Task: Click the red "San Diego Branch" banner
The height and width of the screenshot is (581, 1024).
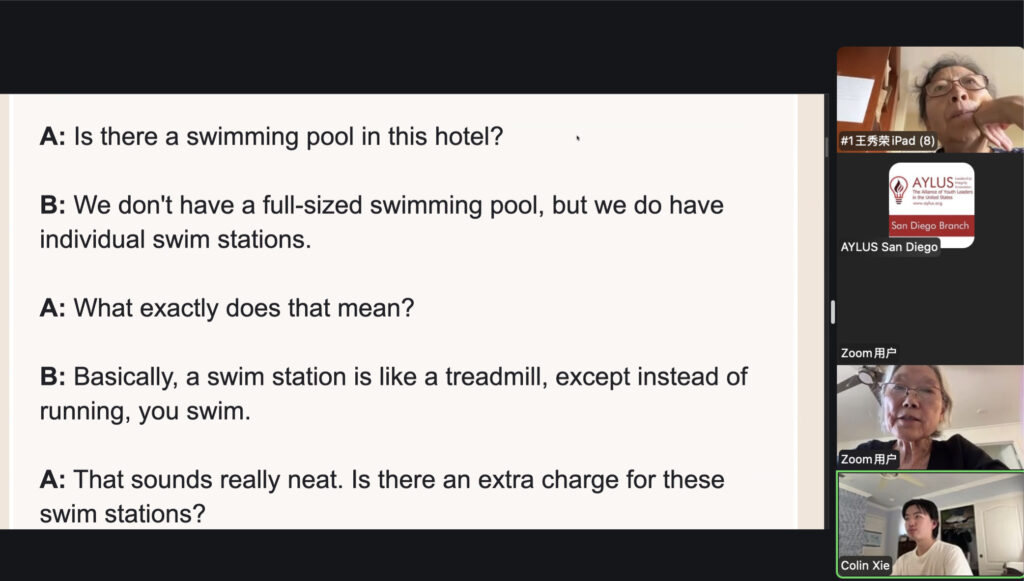Action: (x=930, y=226)
